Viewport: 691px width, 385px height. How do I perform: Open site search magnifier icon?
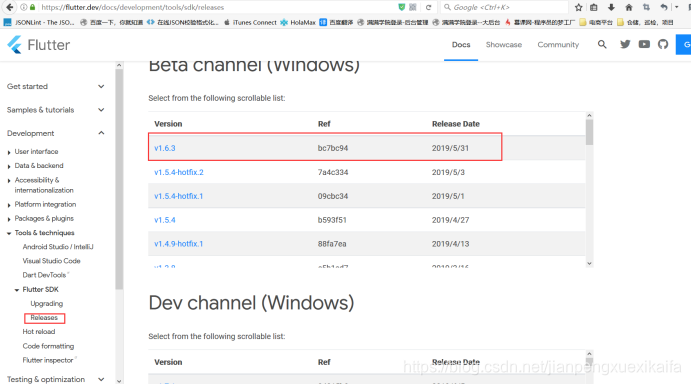[602, 44]
